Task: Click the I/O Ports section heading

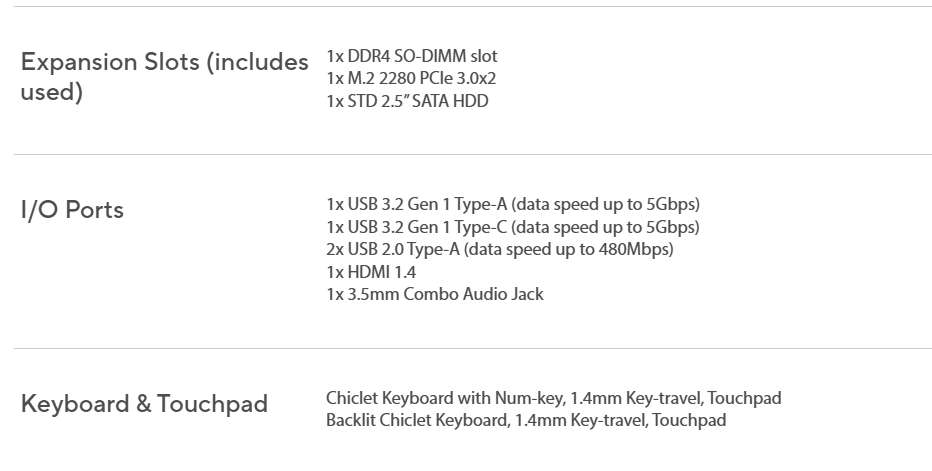Action: tap(72, 210)
